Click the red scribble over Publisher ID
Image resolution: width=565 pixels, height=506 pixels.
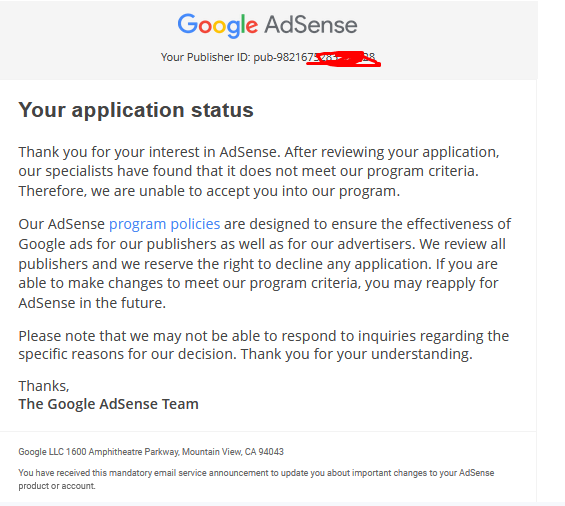[343, 59]
